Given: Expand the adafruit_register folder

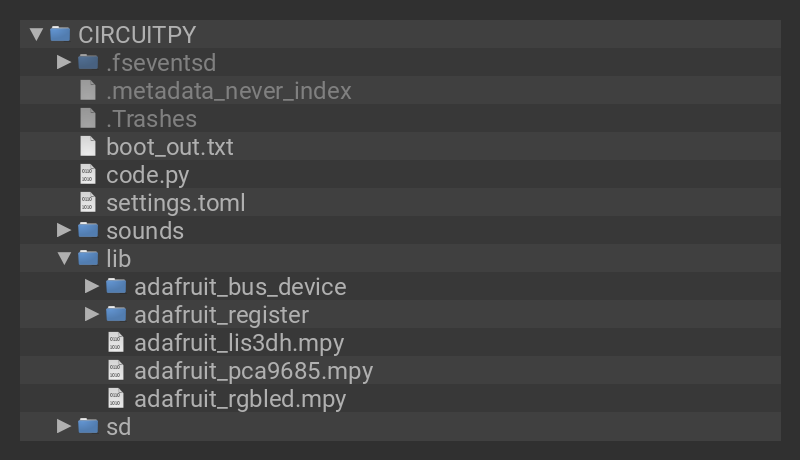Looking at the screenshot, I should [x=92, y=314].
